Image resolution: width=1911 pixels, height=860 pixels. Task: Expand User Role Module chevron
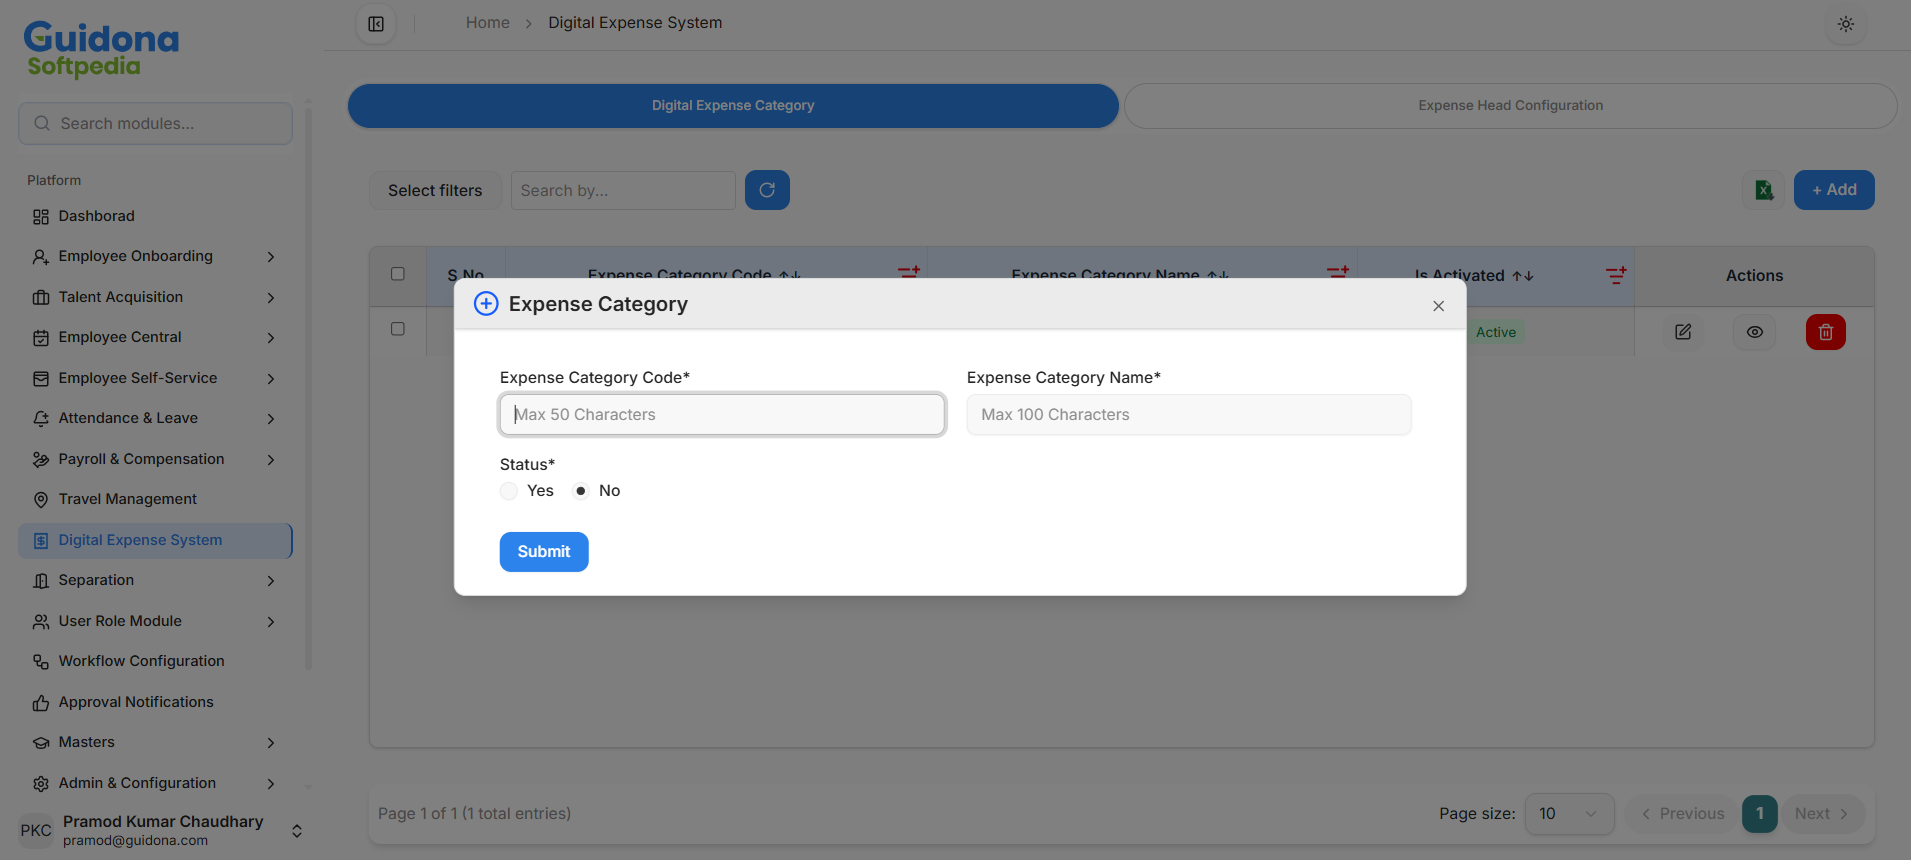271,622
